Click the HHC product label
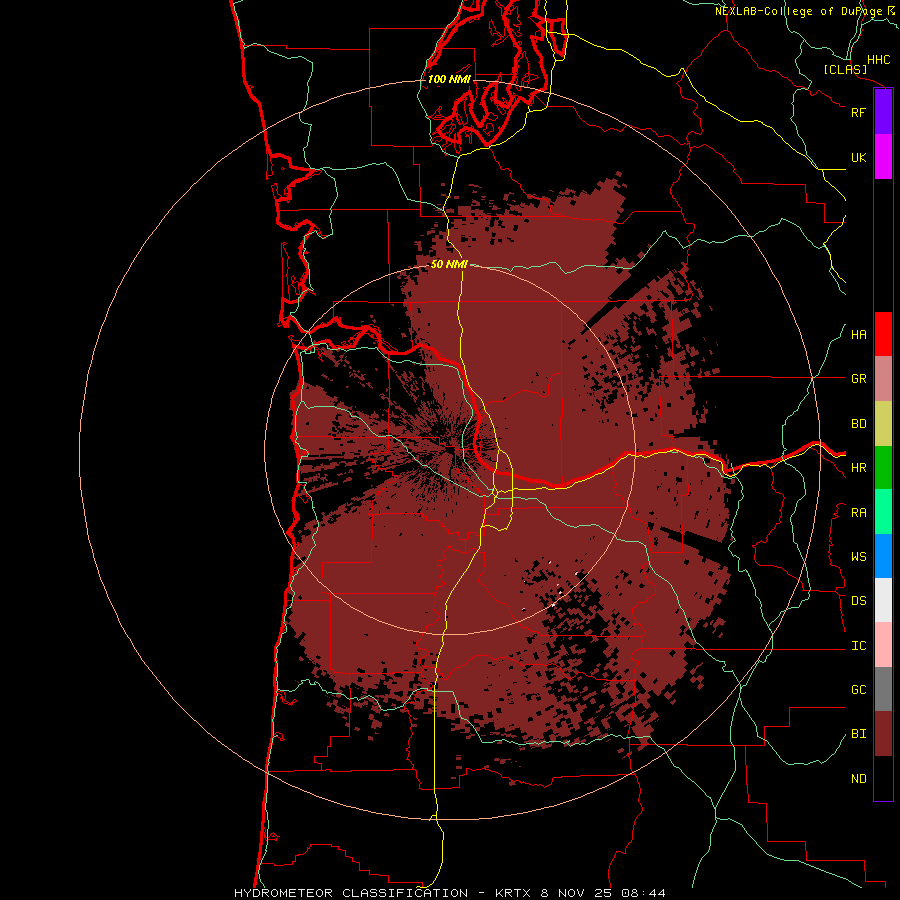This screenshot has width=900, height=900. point(878,60)
